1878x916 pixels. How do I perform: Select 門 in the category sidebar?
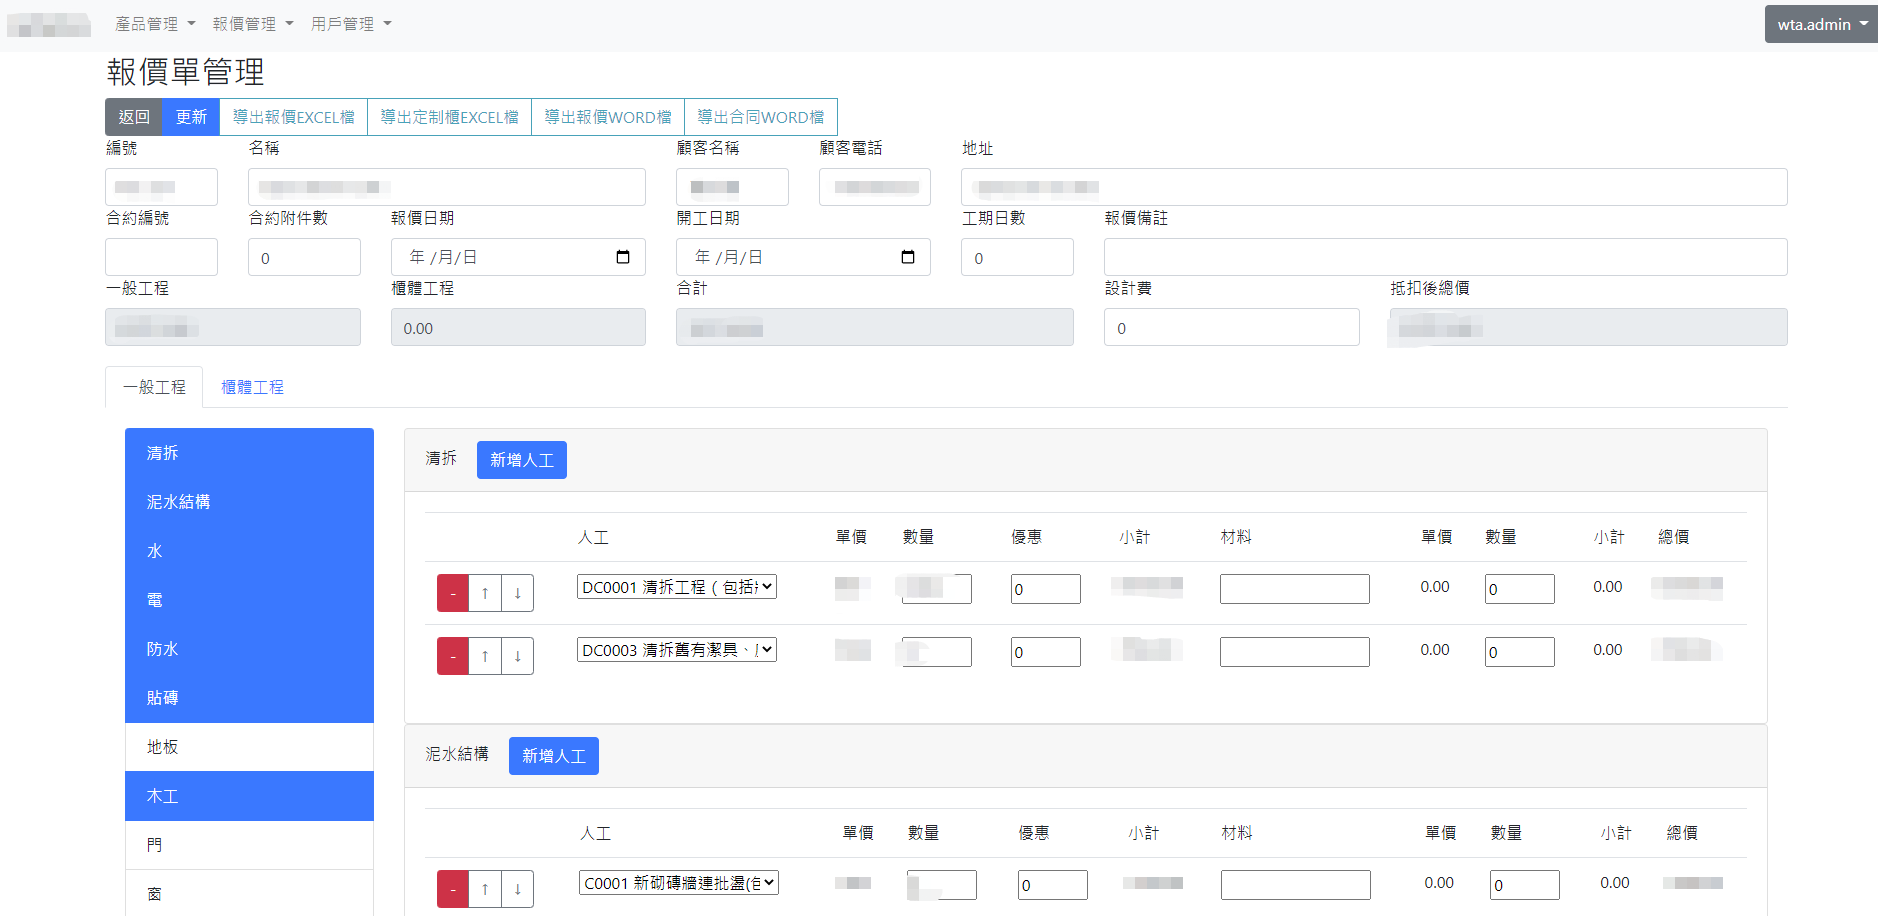[x=249, y=845]
